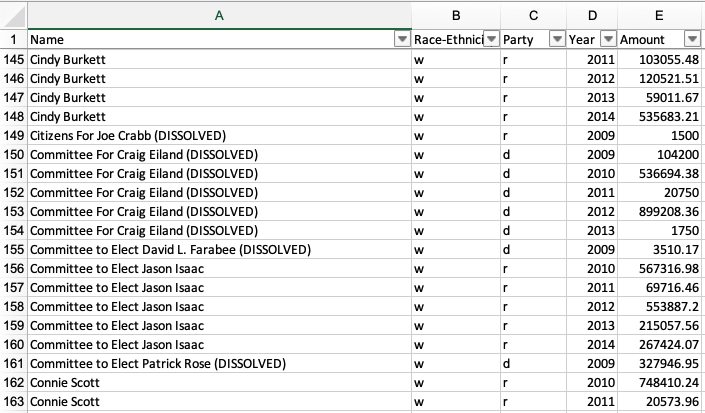The image size is (705, 413).
Task: Click amount 748410.24
Action: (x=660, y=382)
